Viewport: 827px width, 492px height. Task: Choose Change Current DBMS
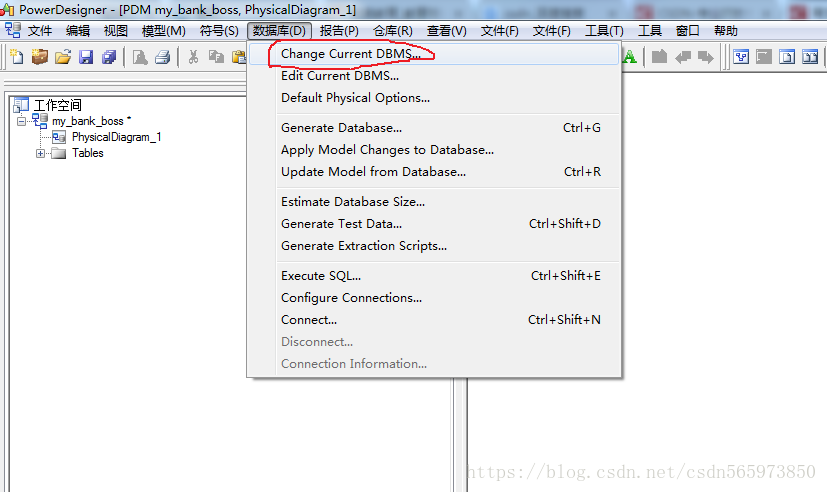click(x=433, y=54)
